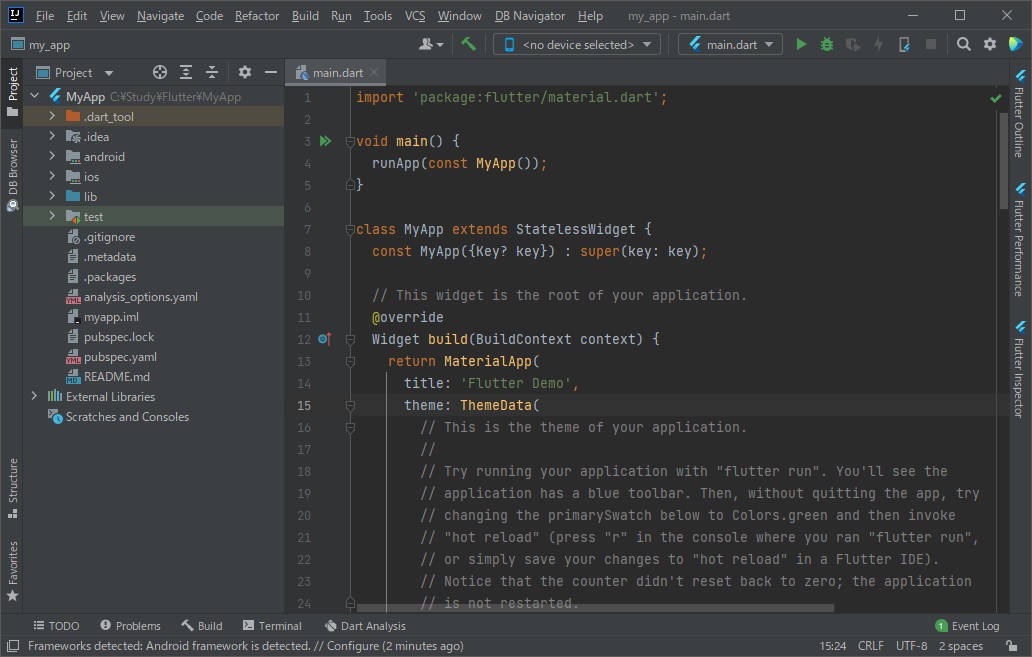Viewport: 1032px width, 657px height.
Task: Toggle tool window bars icon at bottom-left corner
Action: [x=13, y=646]
